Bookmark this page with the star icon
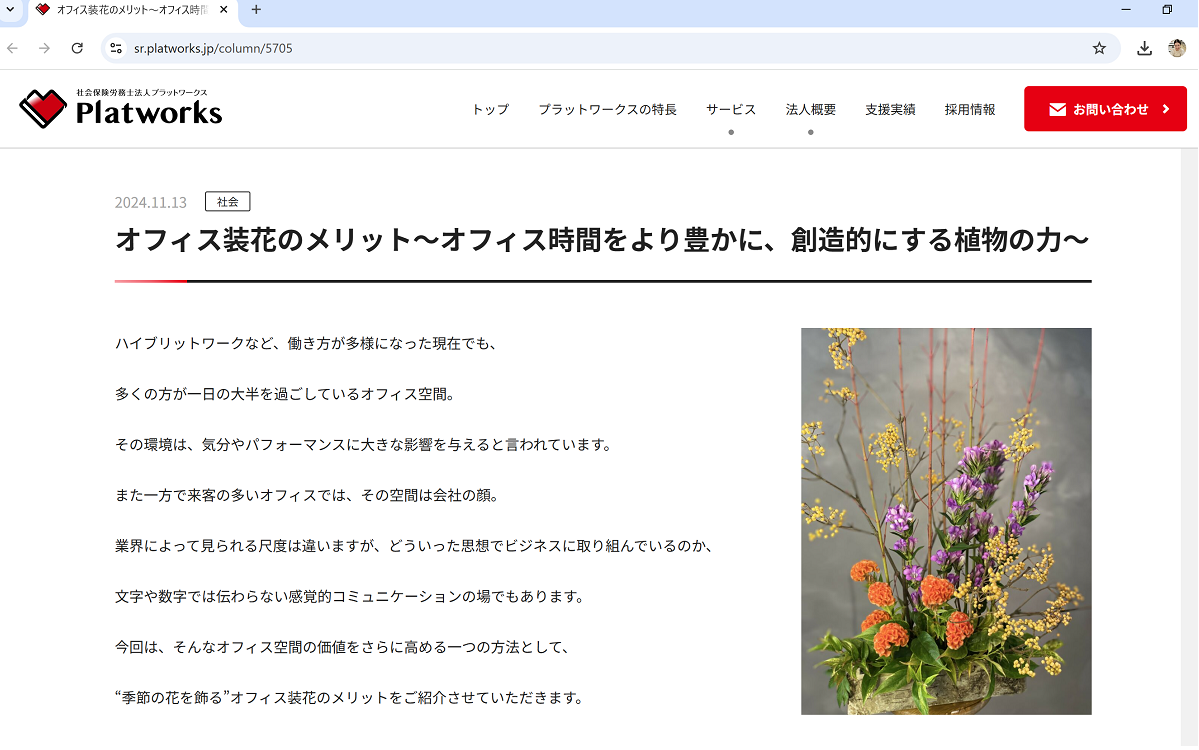This screenshot has width=1199, height=750. click(1099, 48)
